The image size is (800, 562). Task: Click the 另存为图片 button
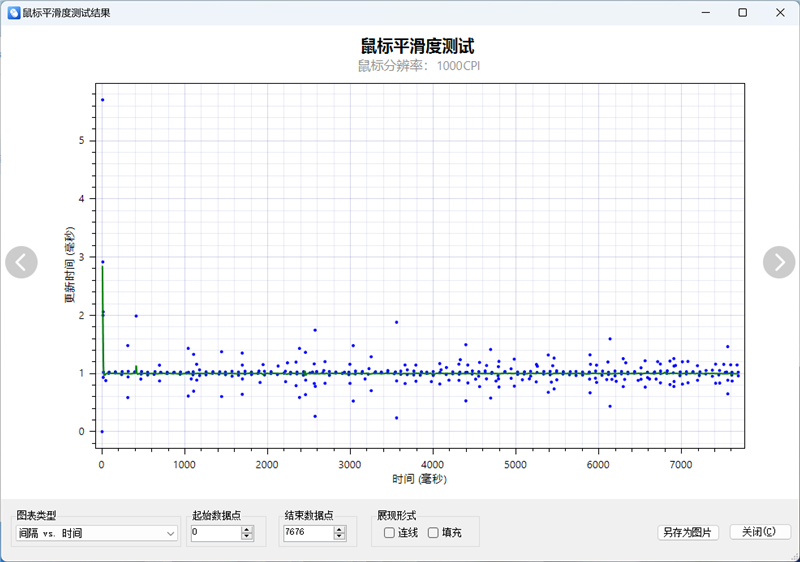click(688, 532)
